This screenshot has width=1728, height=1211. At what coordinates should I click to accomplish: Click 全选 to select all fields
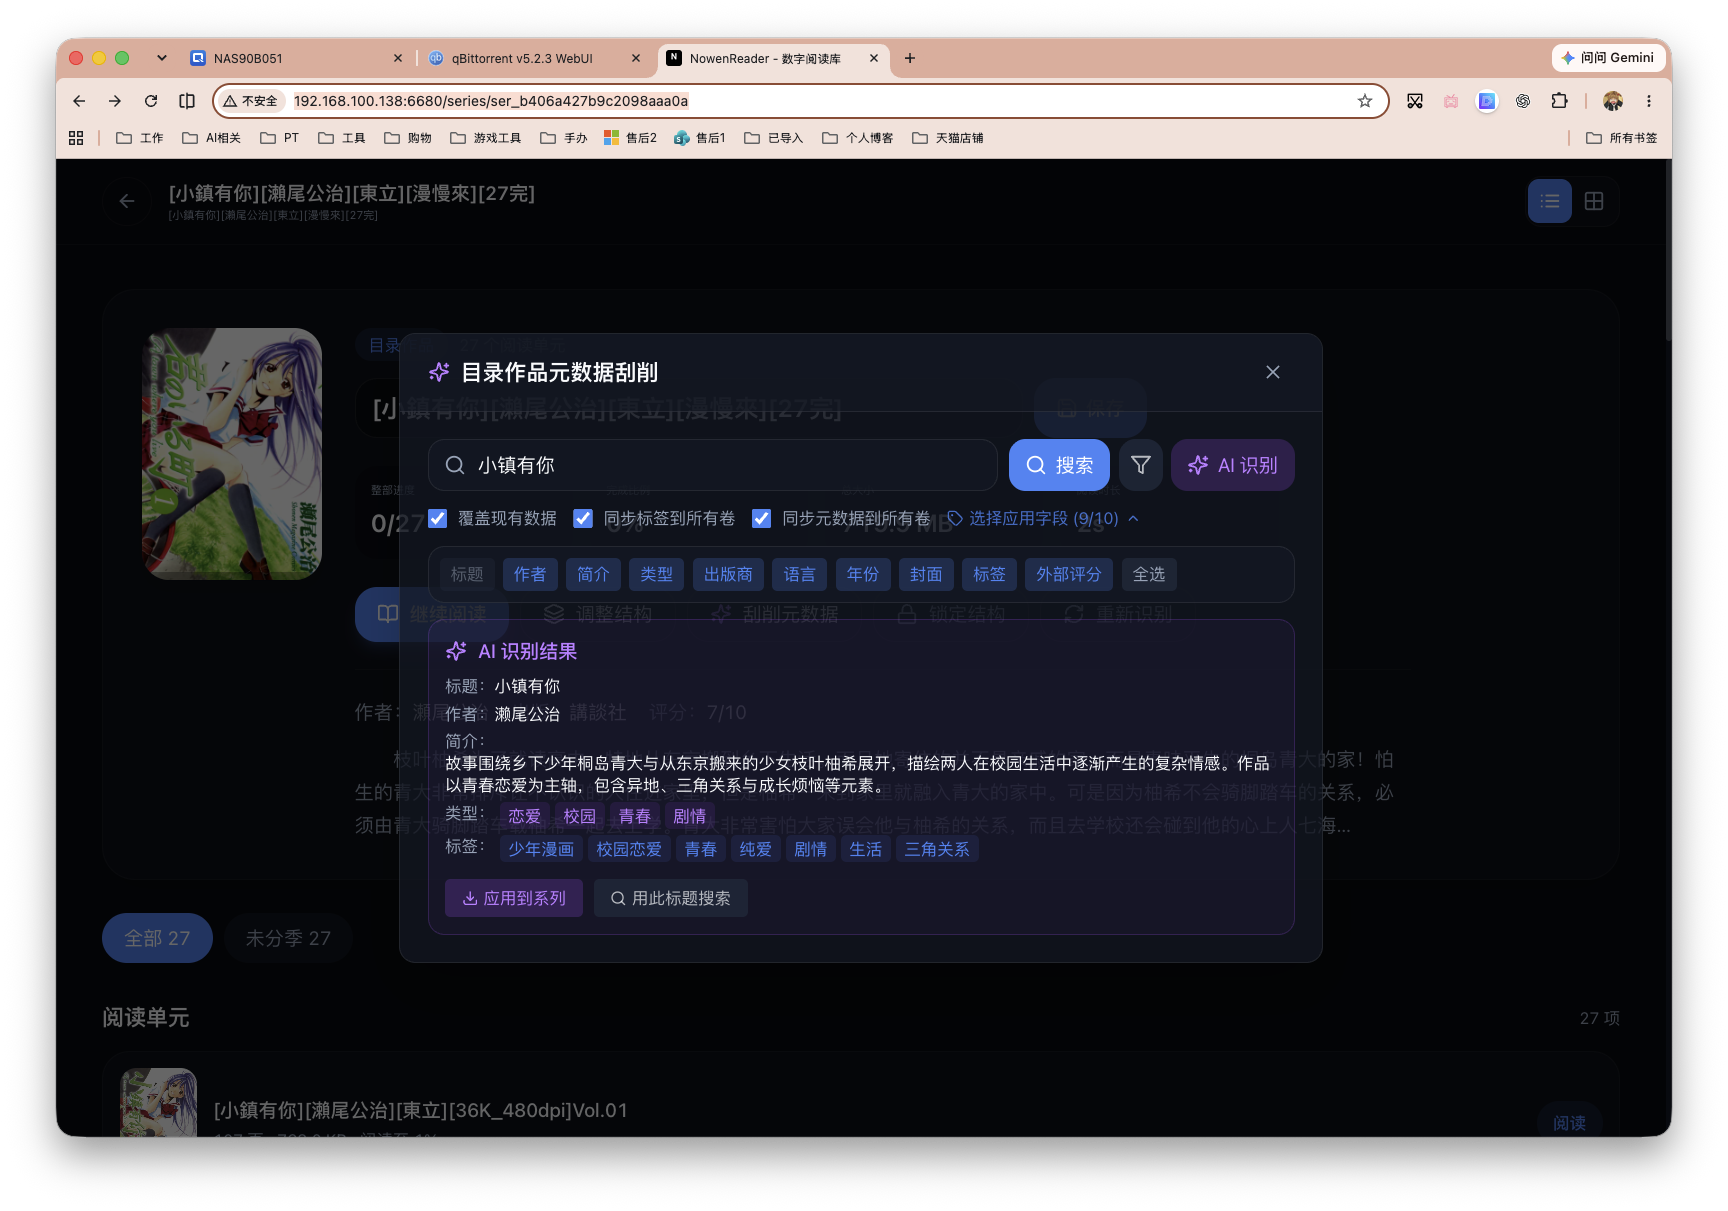(x=1149, y=574)
